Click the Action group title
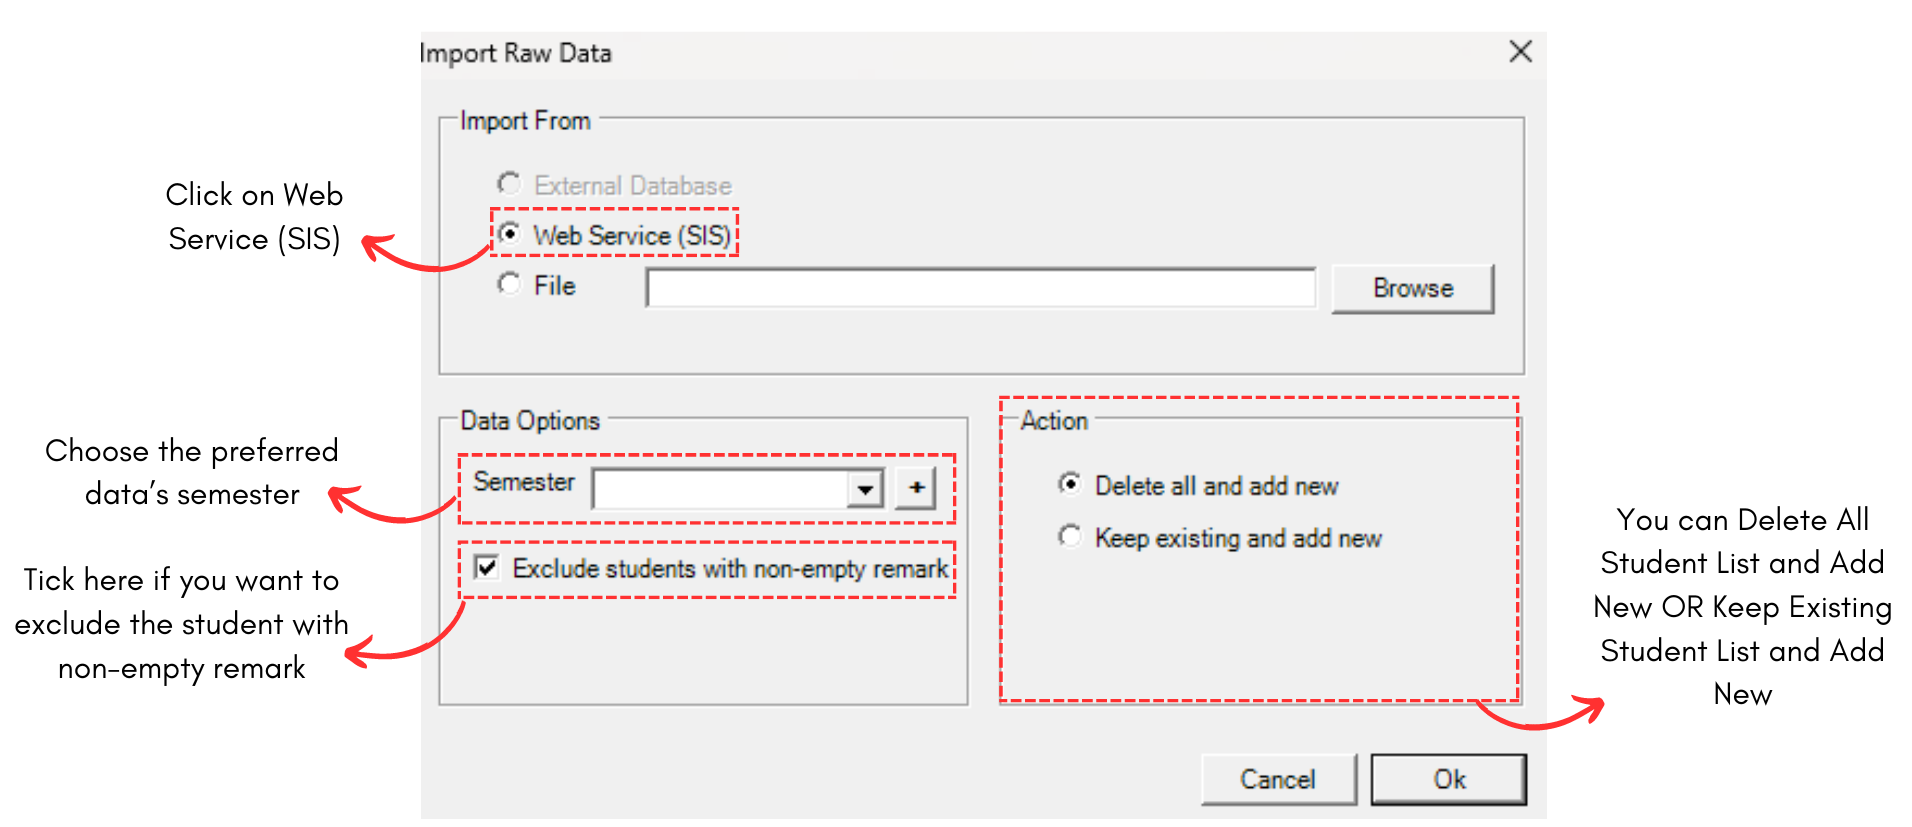 [x=1052, y=421]
